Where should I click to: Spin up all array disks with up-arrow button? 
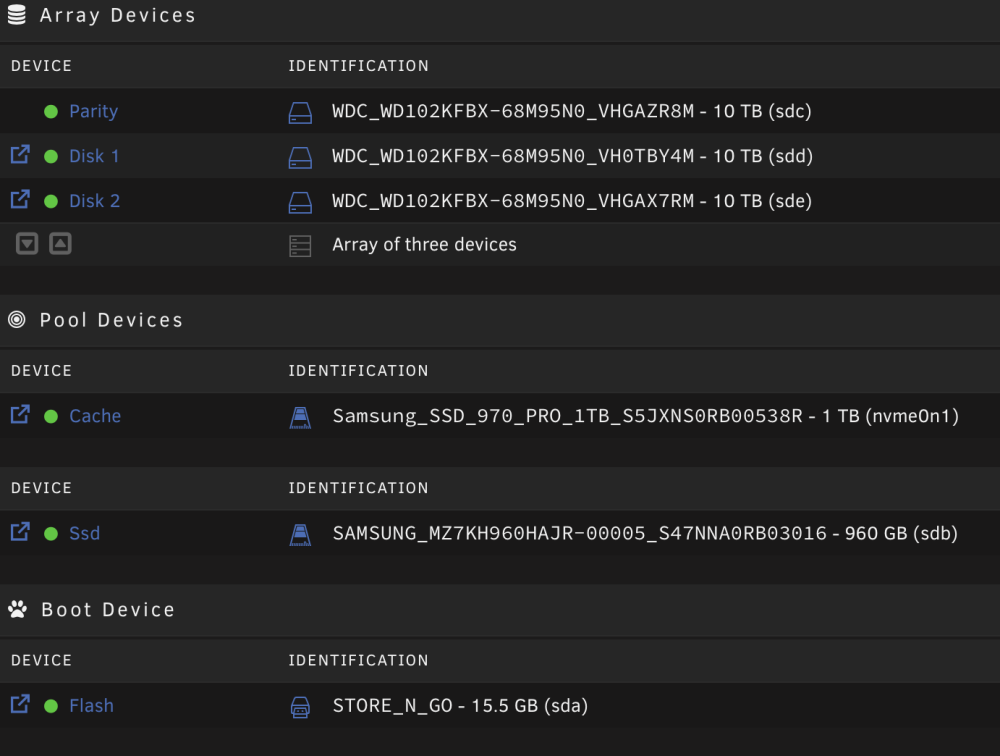click(61, 244)
